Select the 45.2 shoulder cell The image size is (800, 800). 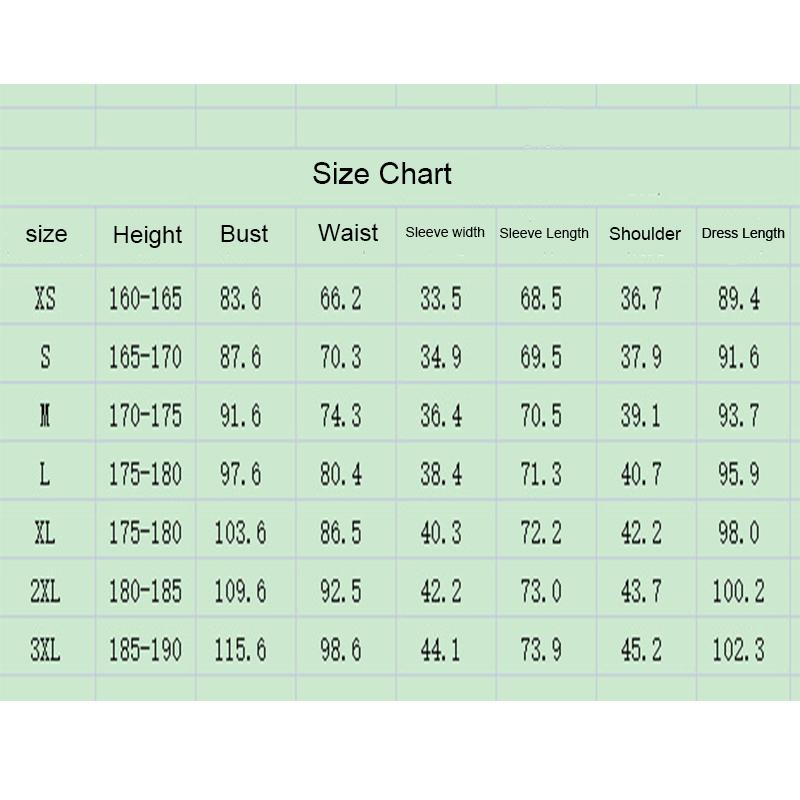641,651
